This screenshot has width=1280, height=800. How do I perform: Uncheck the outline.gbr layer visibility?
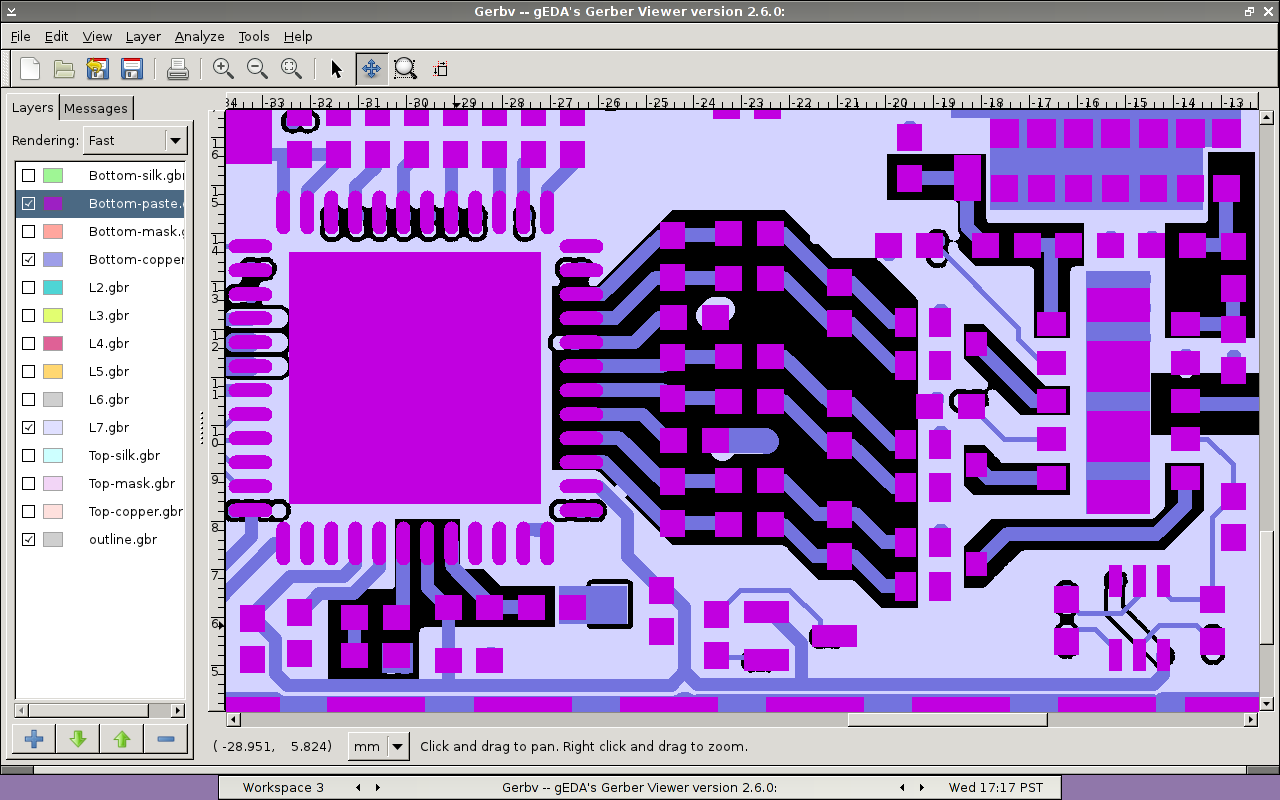pos(29,539)
